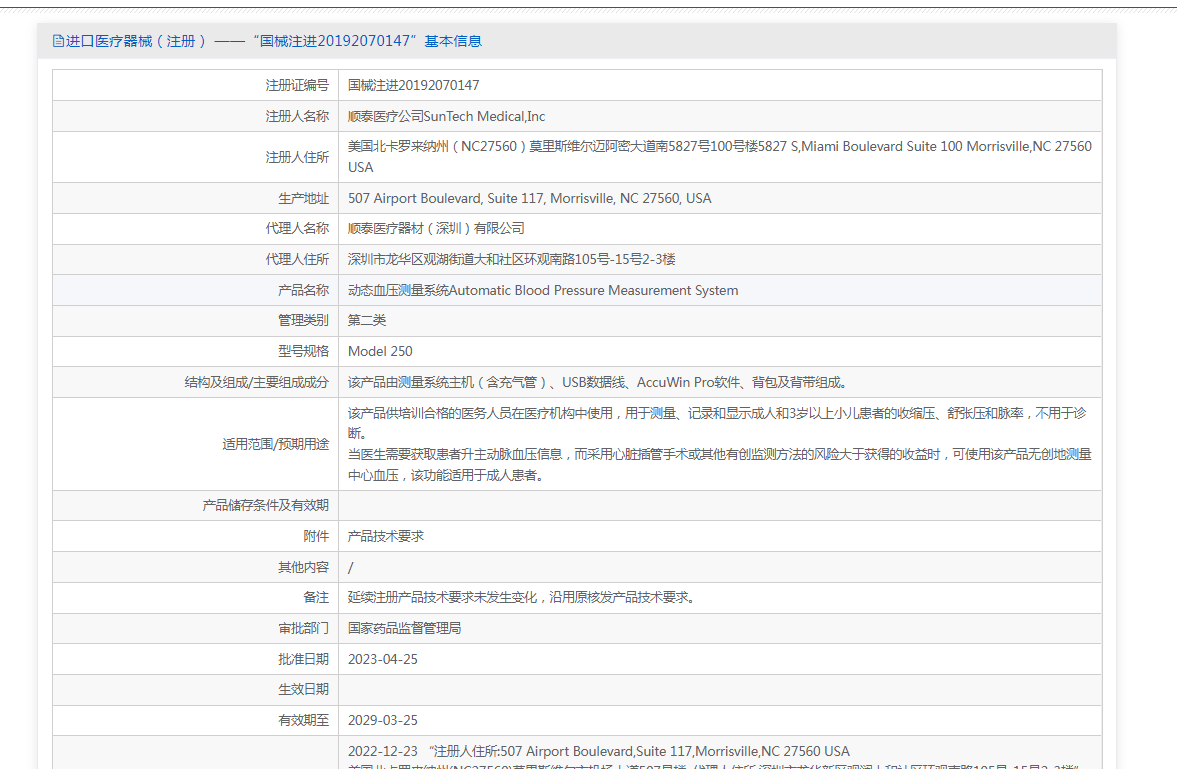Screen dimensions: 1177x769
Task: Click production address 507 Airport Boulevard text
Action: point(529,199)
